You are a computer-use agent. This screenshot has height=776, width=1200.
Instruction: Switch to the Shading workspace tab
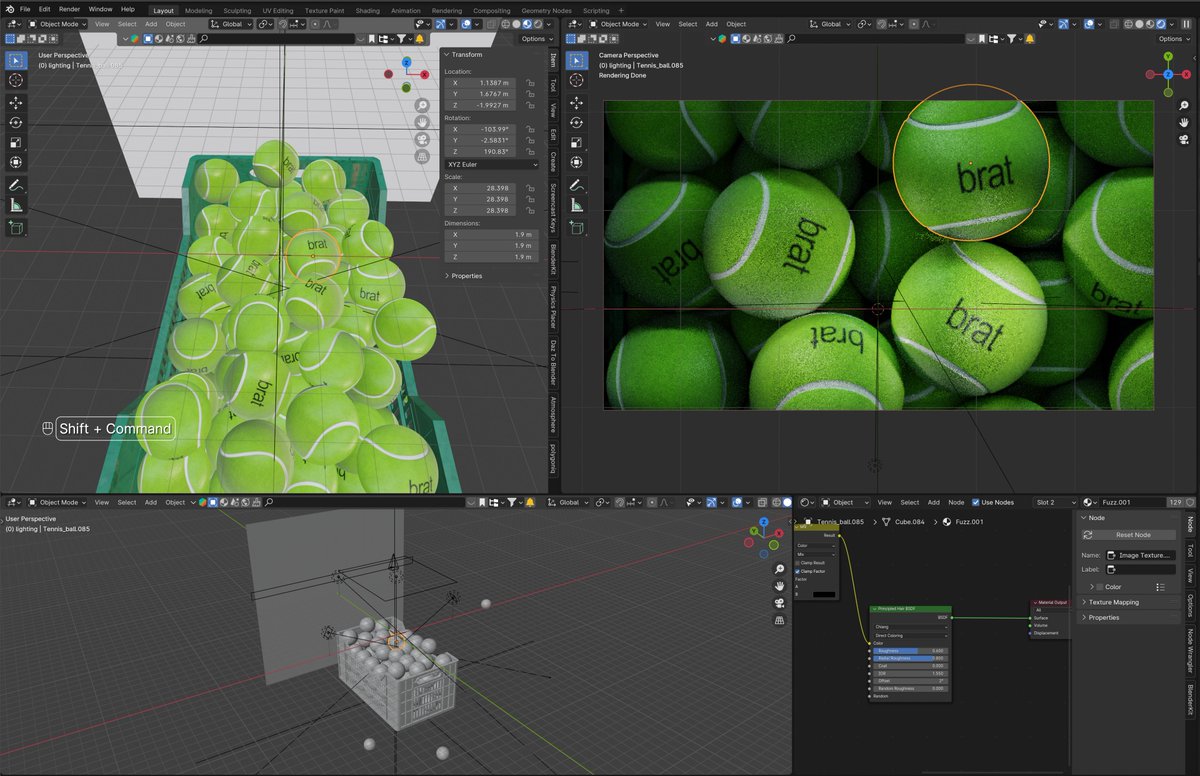tap(368, 10)
